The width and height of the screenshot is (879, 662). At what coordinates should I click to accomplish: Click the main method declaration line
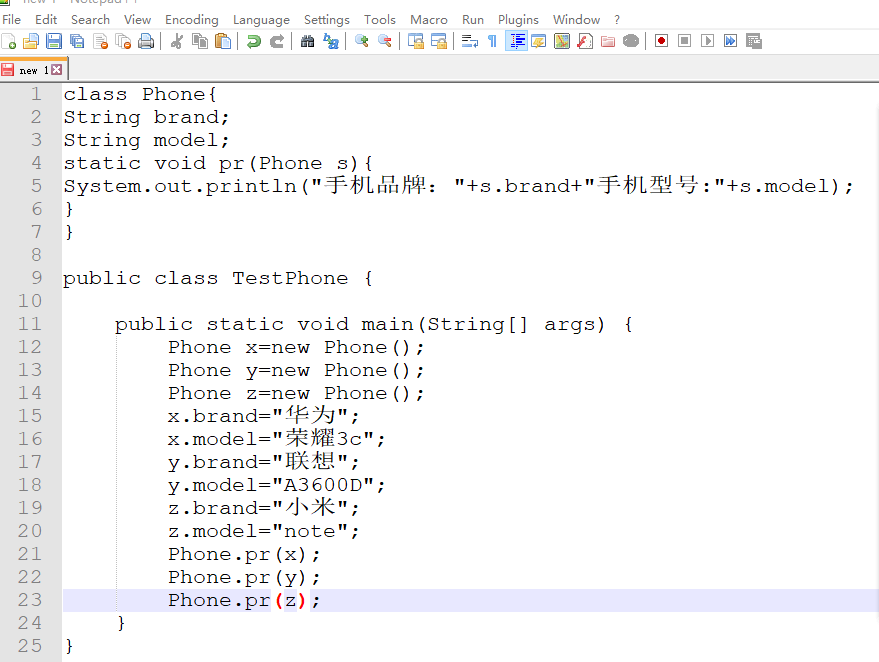click(374, 323)
